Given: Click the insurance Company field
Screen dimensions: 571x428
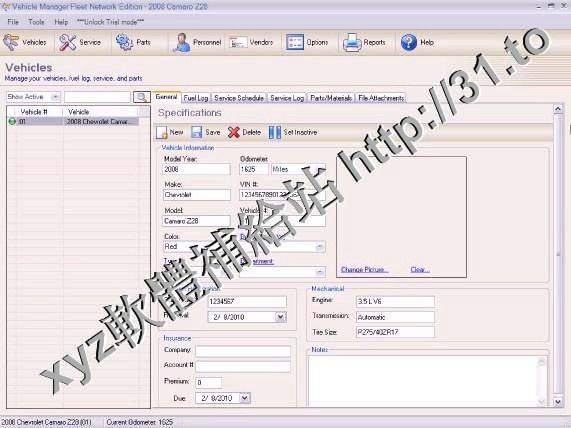Looking at the screenshot, I should coord(243,351).
